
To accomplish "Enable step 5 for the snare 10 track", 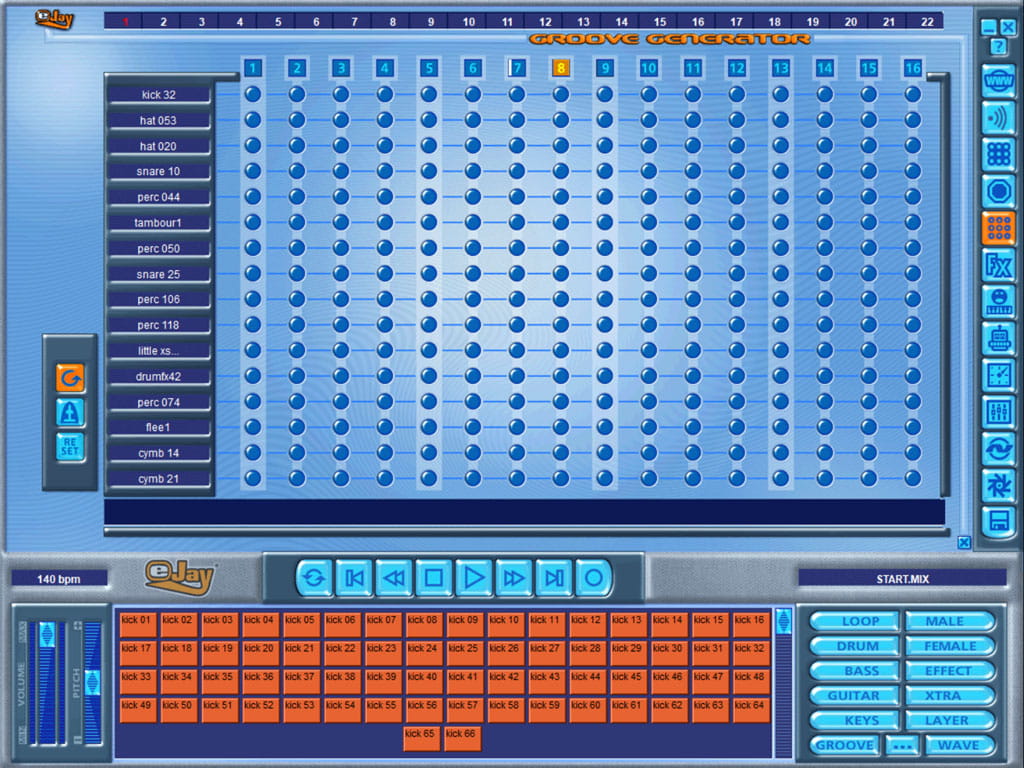I will (x=429, y=171).
